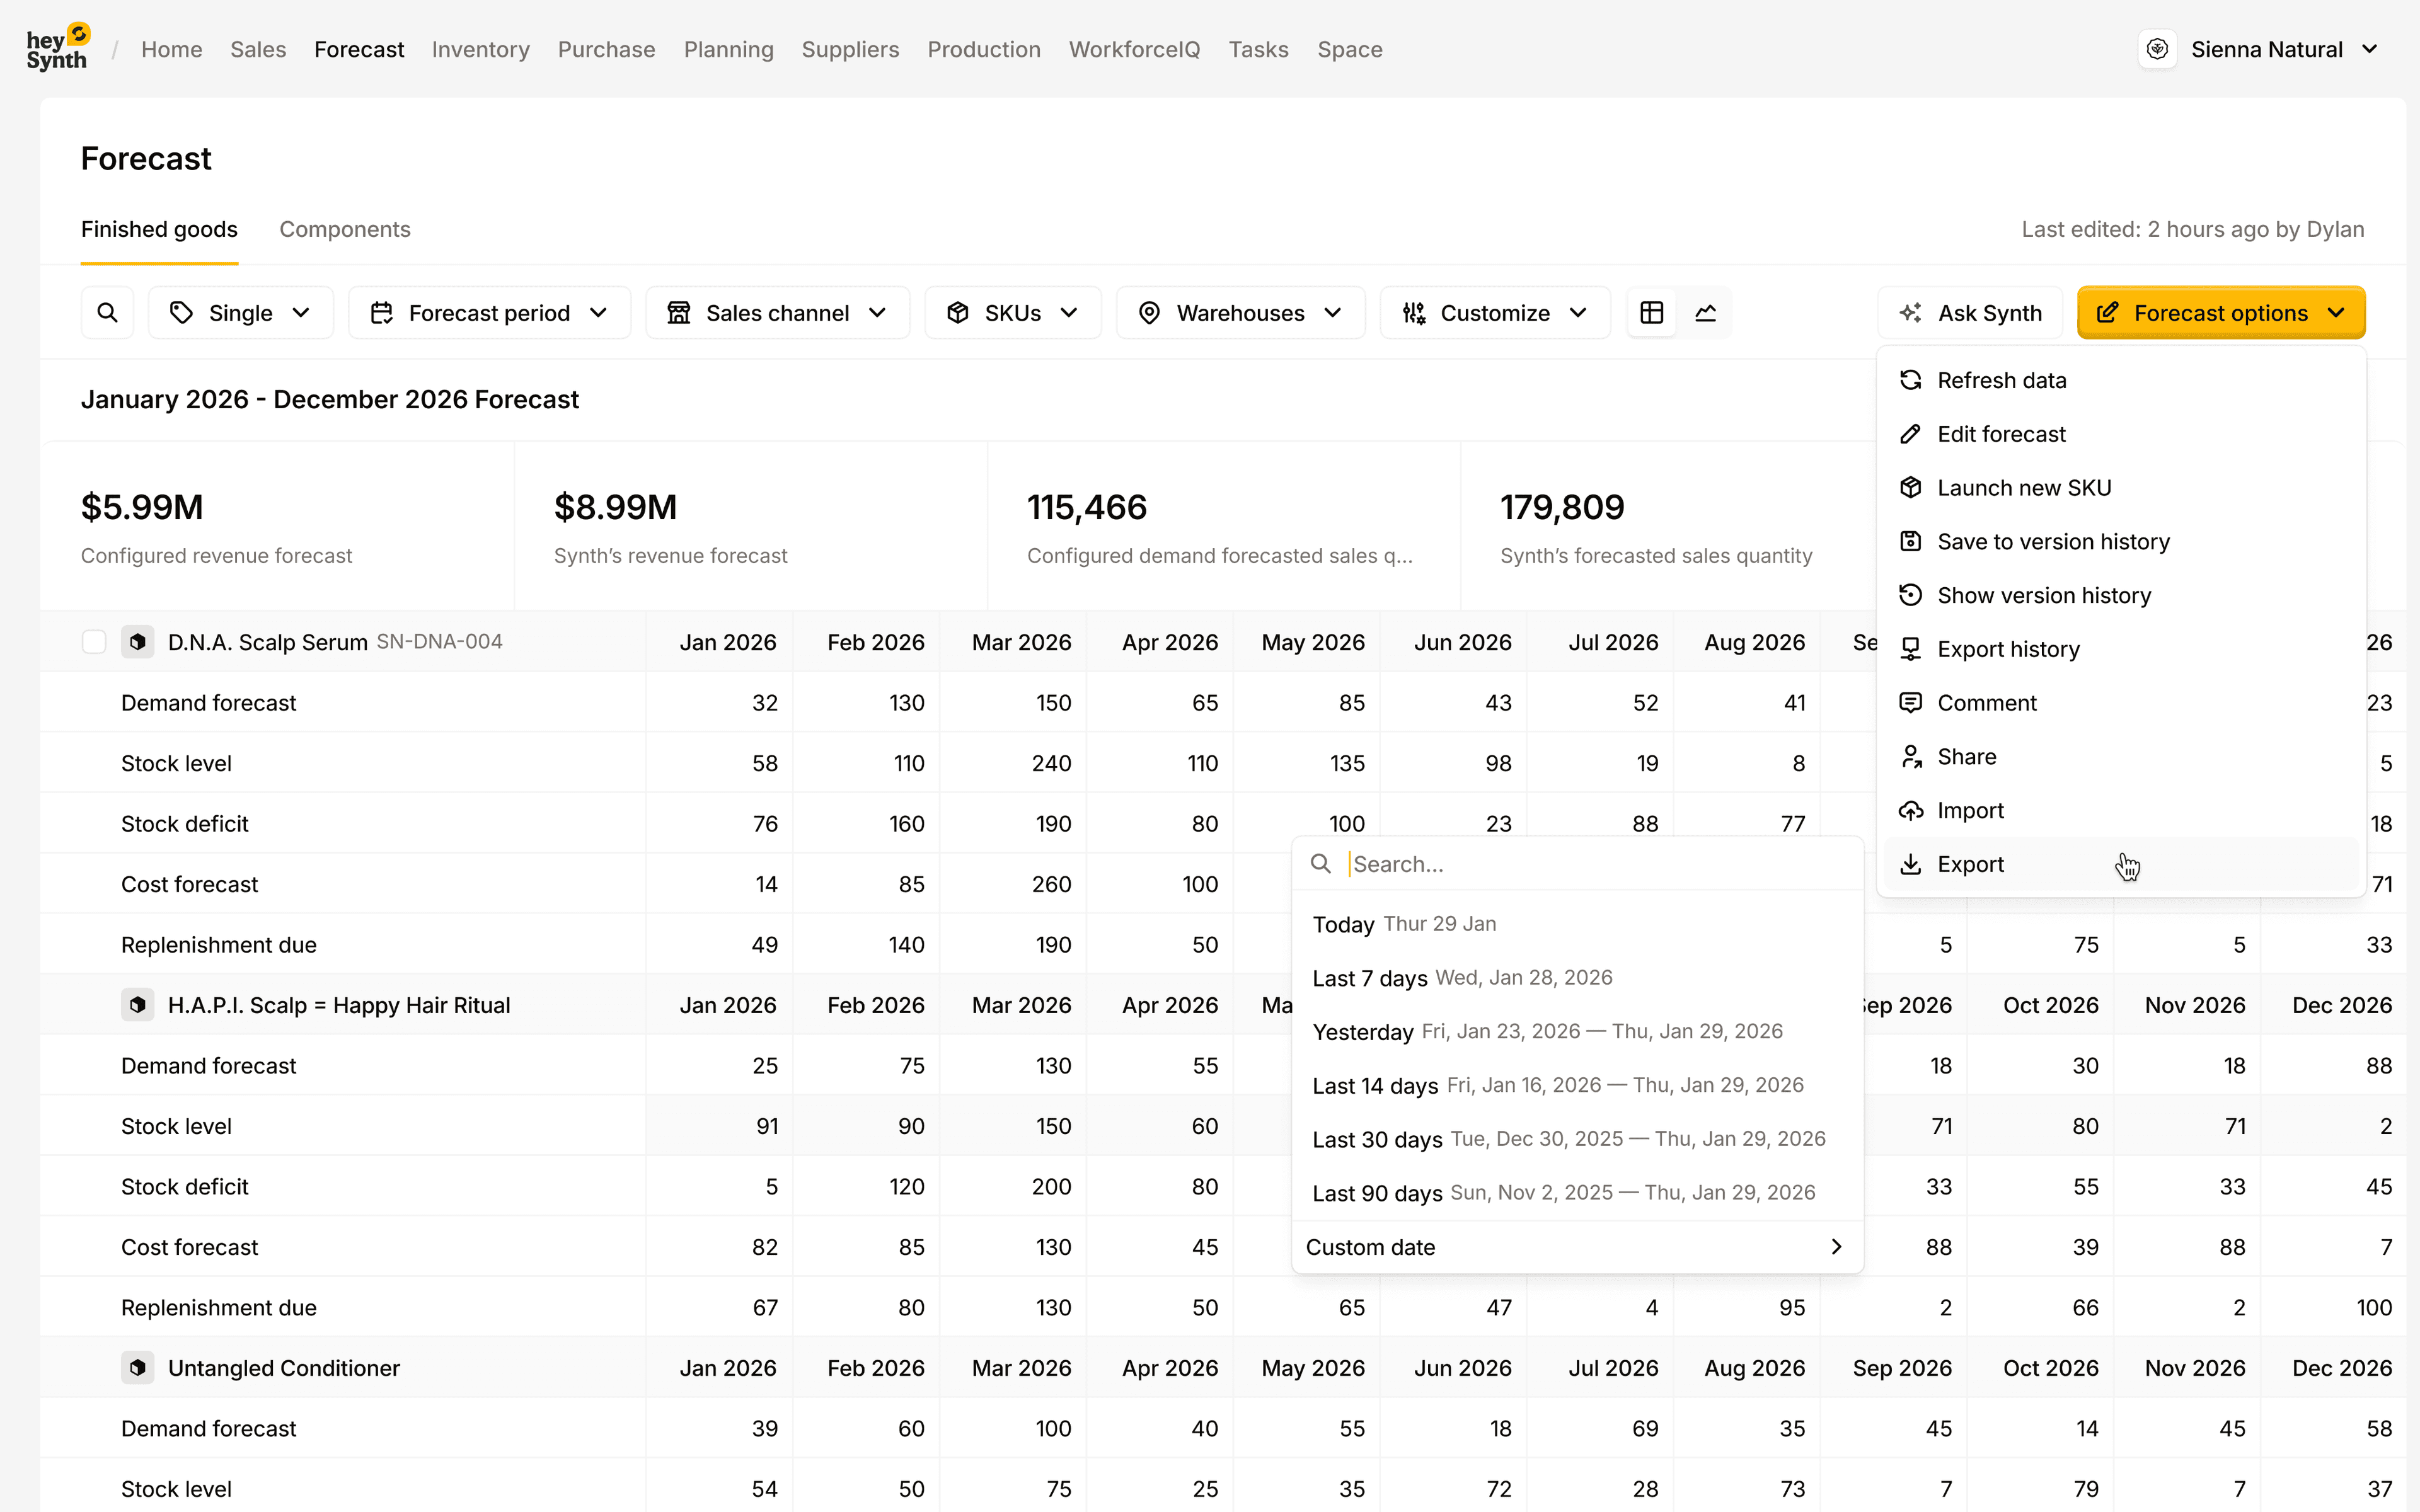The image size is (2420, 1512).
Task: Check the D.N.A. Scalp Serum checkbox
Action: (94, 642)
